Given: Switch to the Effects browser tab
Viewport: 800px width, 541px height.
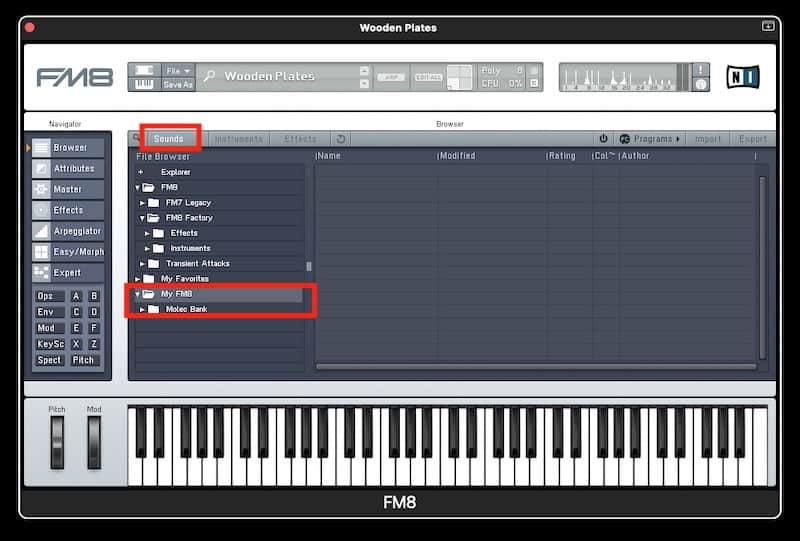Looking at the screenshot, I should point(300,139).
